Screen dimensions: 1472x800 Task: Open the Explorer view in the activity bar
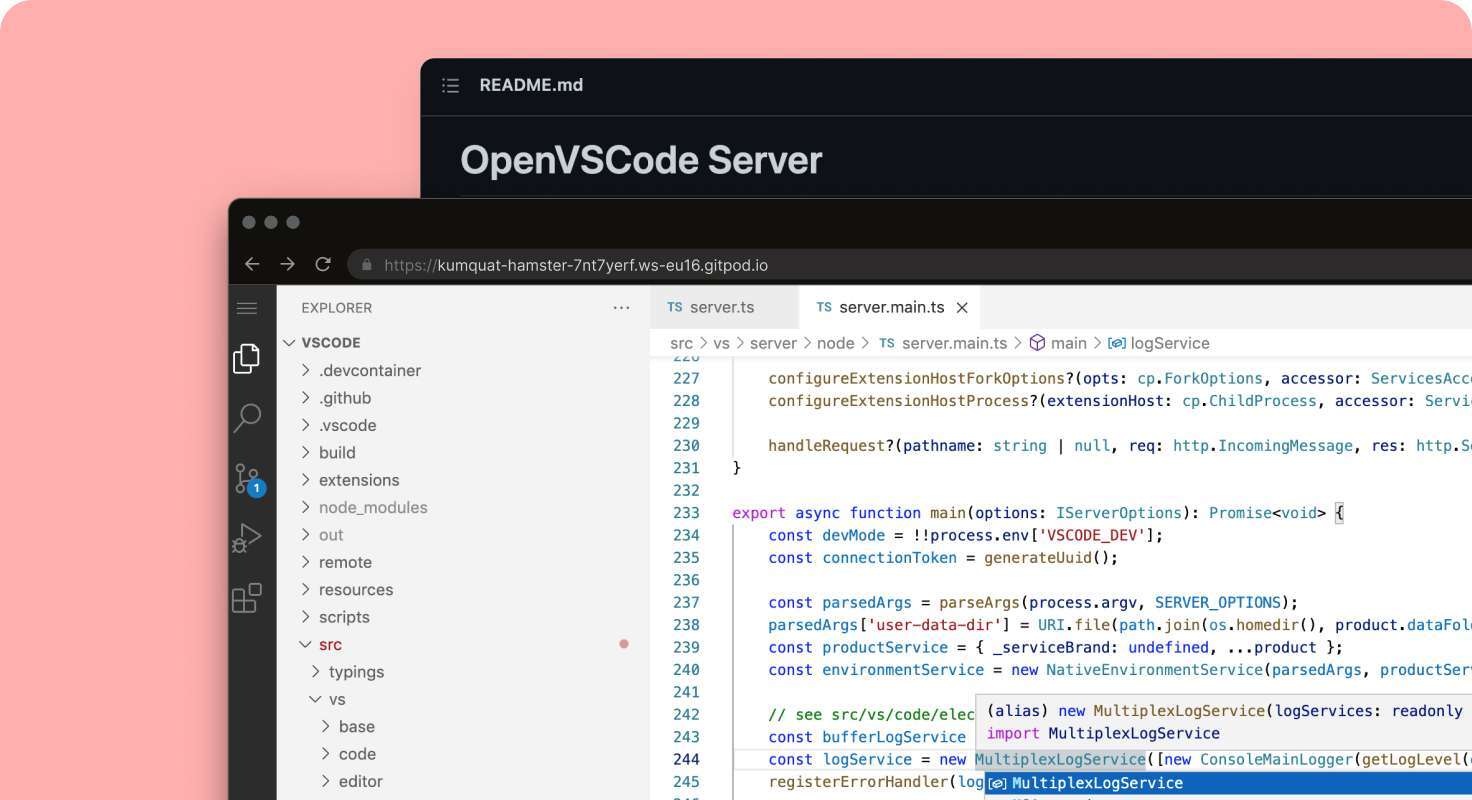(246, 358)
